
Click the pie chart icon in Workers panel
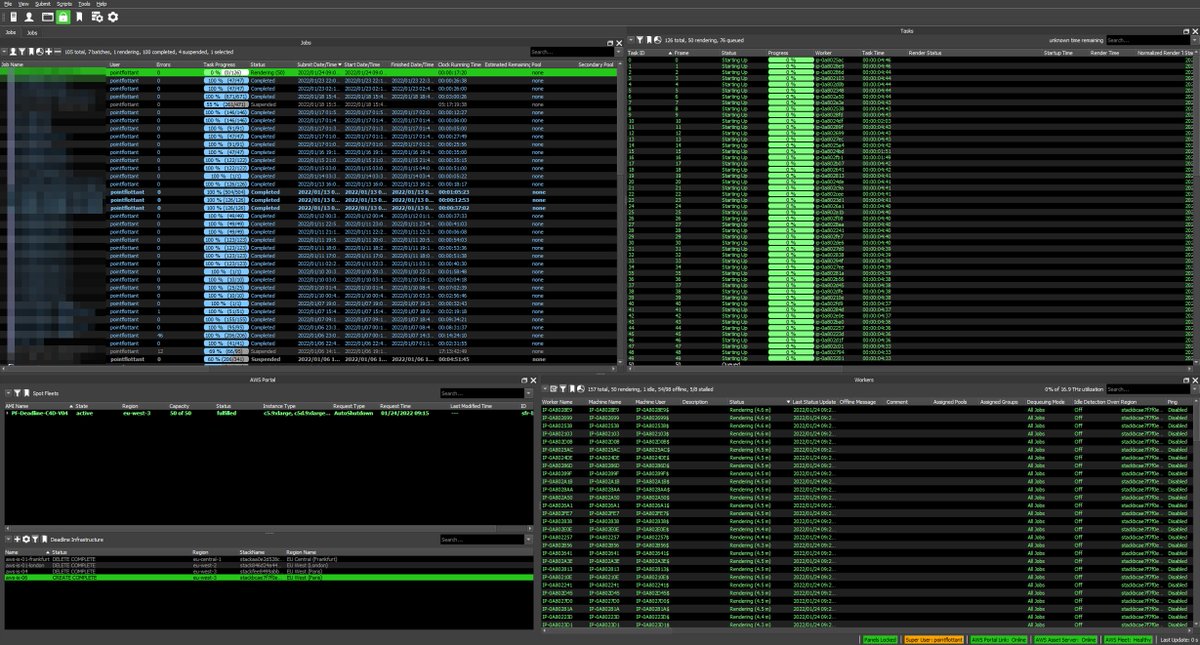tap(580, 389)
